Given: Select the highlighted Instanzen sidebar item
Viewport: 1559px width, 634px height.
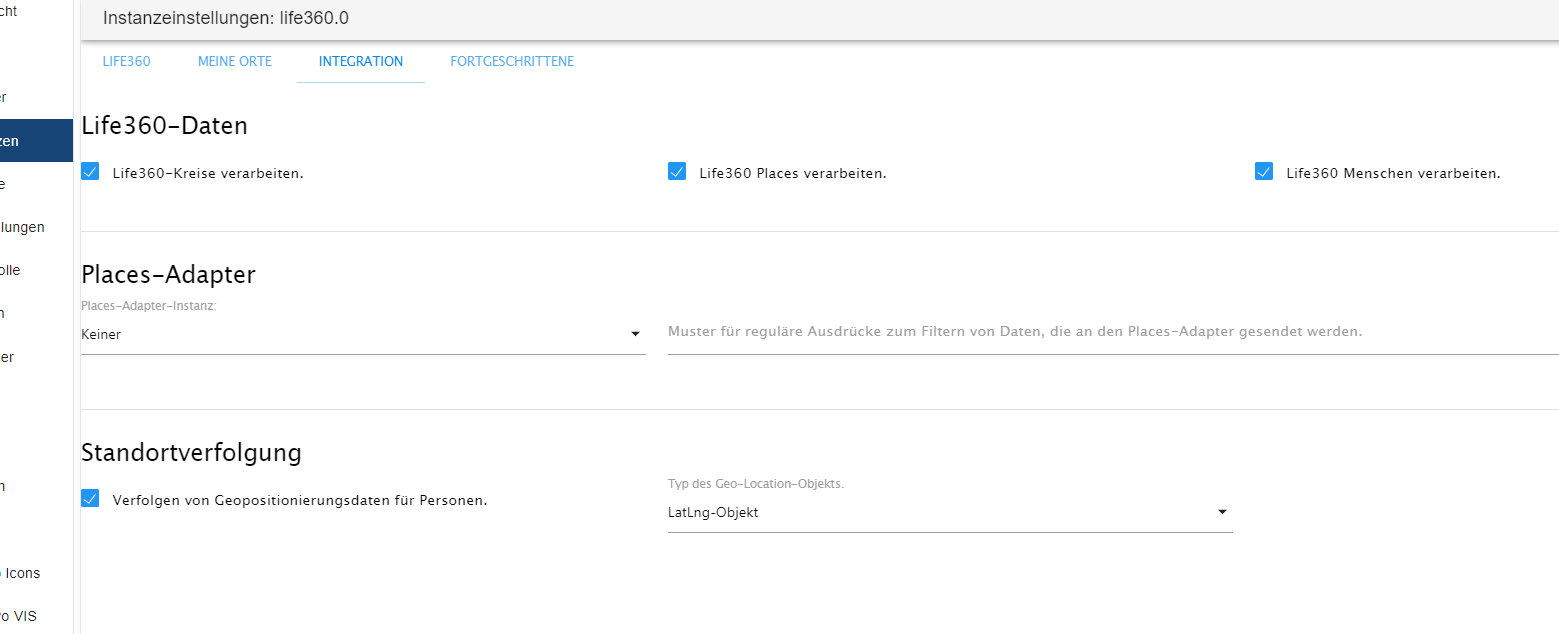Looking at the screenshot, I should pyautogui.click(x=30, y=141).
